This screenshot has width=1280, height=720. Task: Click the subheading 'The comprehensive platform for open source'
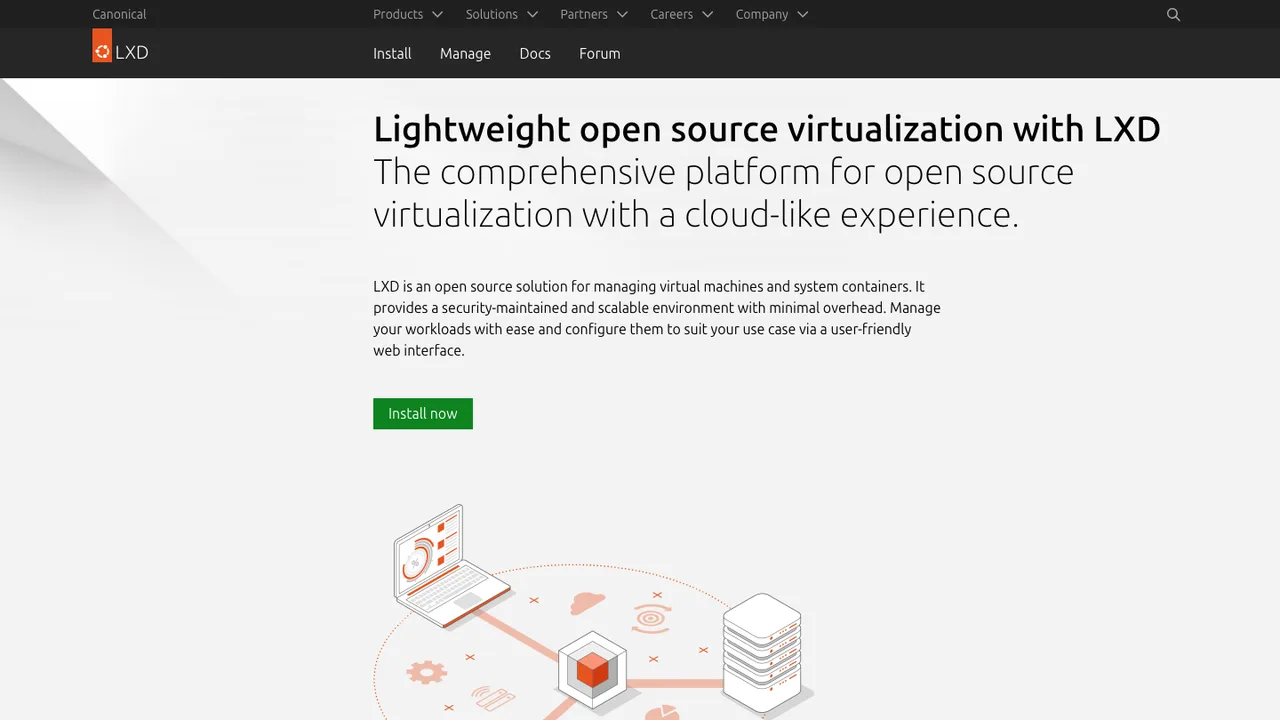723,172
